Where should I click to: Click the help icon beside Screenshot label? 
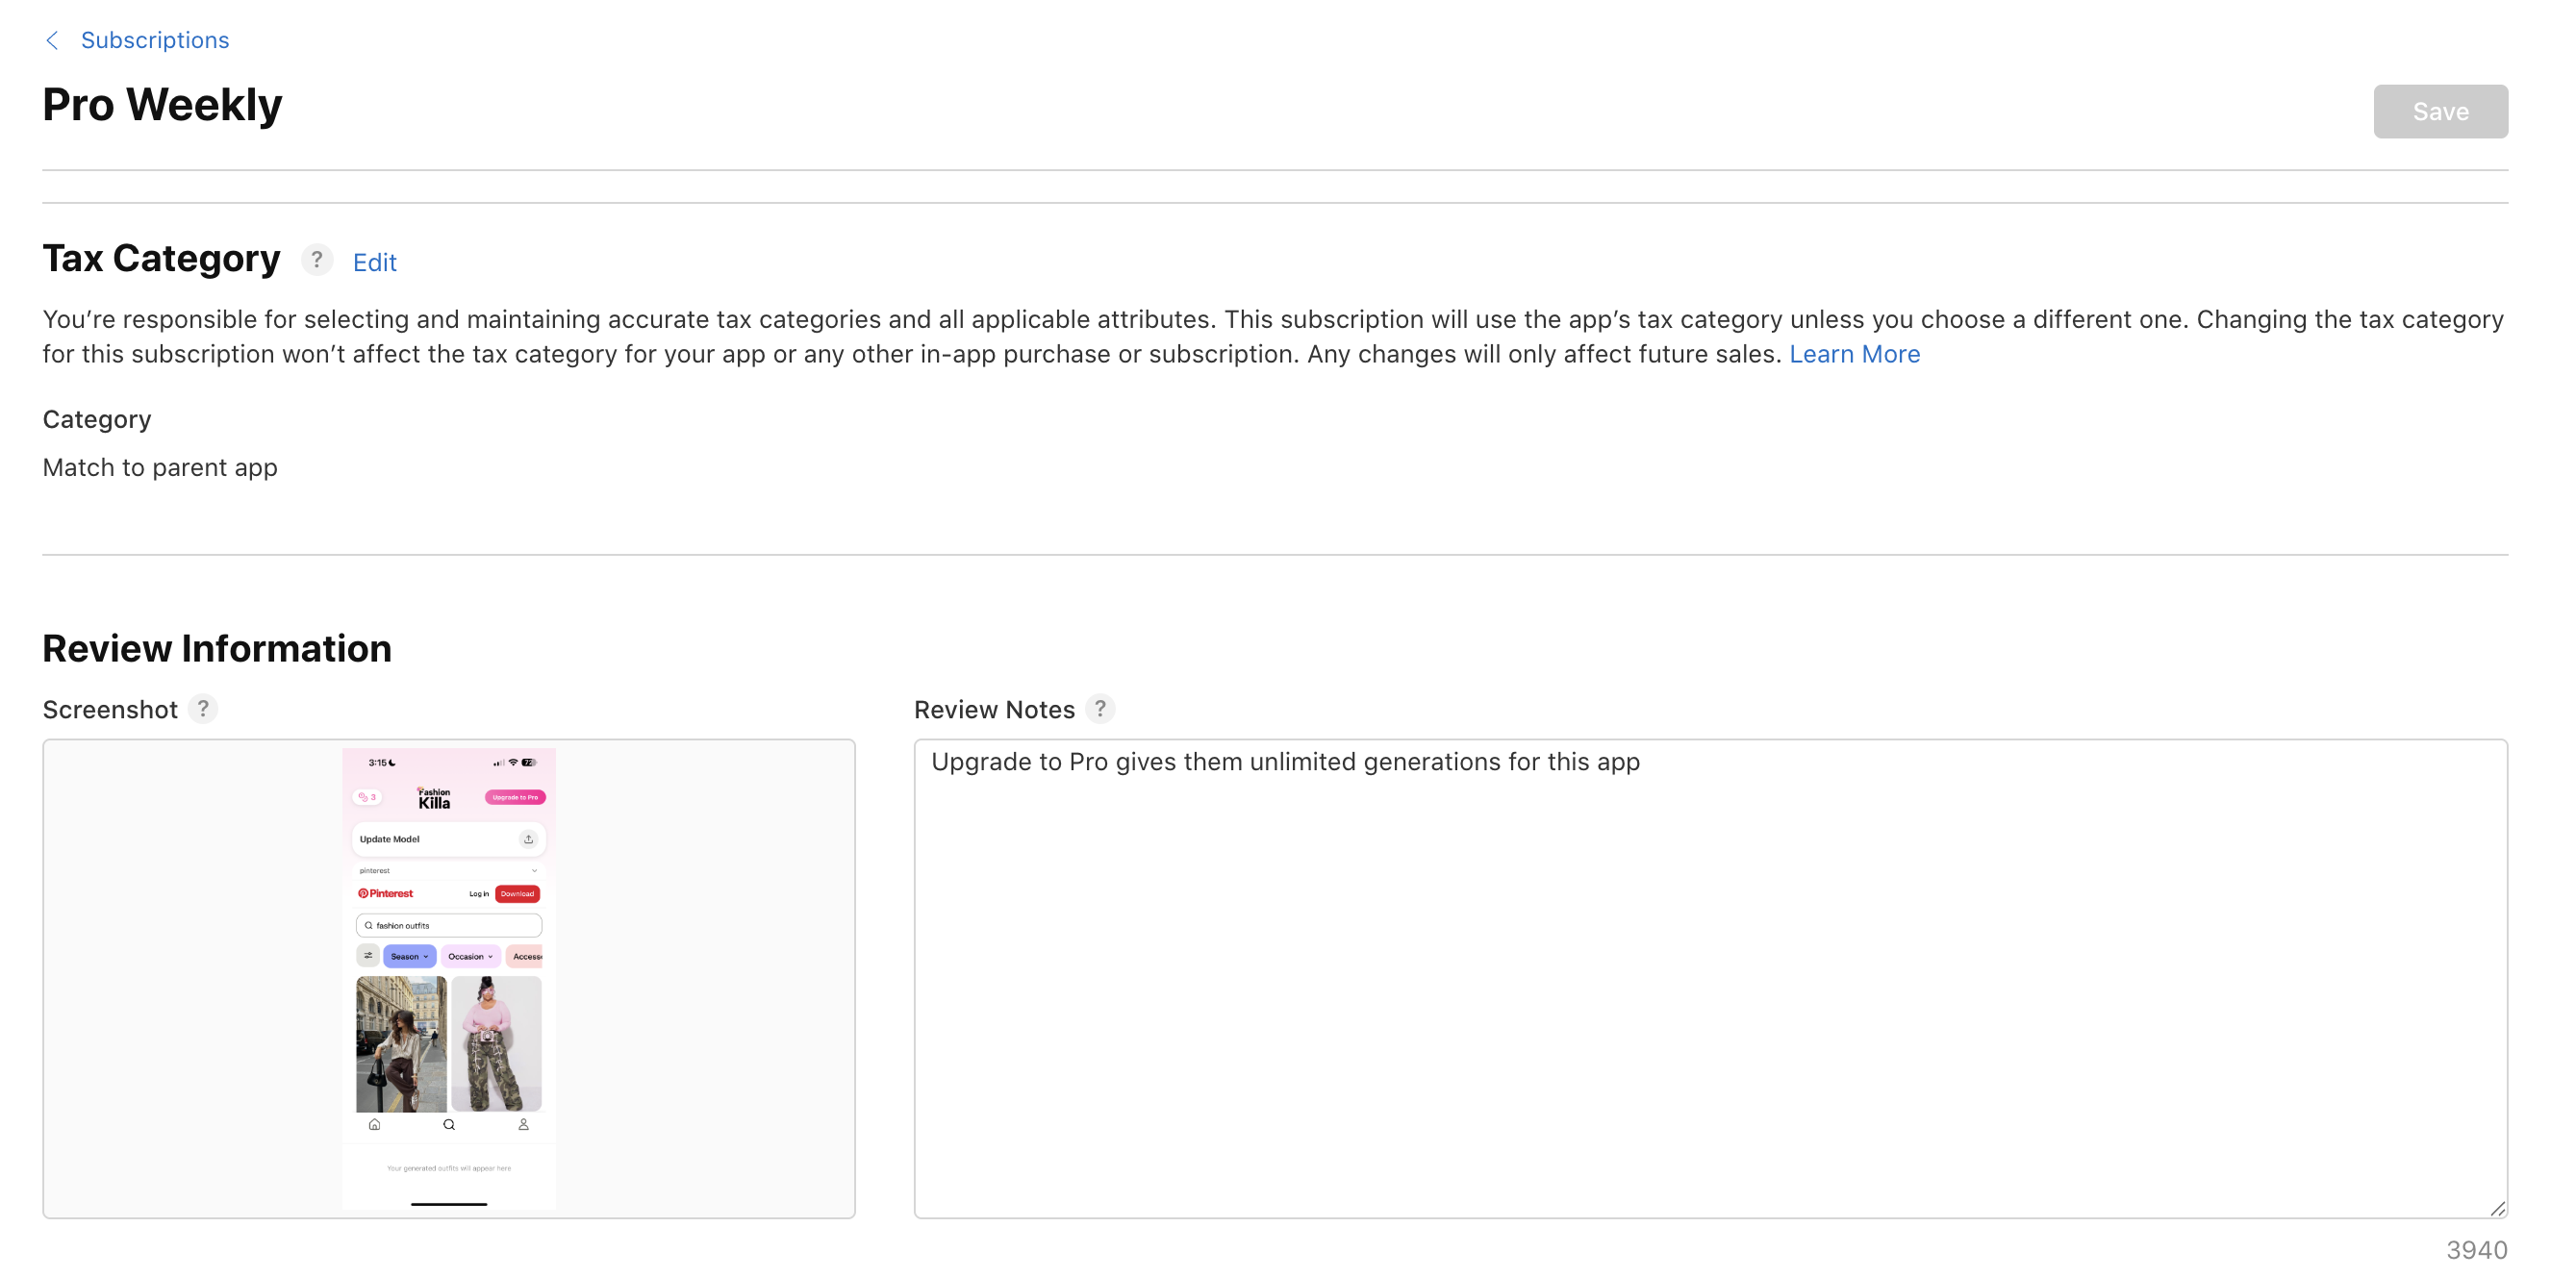(203, 709)
